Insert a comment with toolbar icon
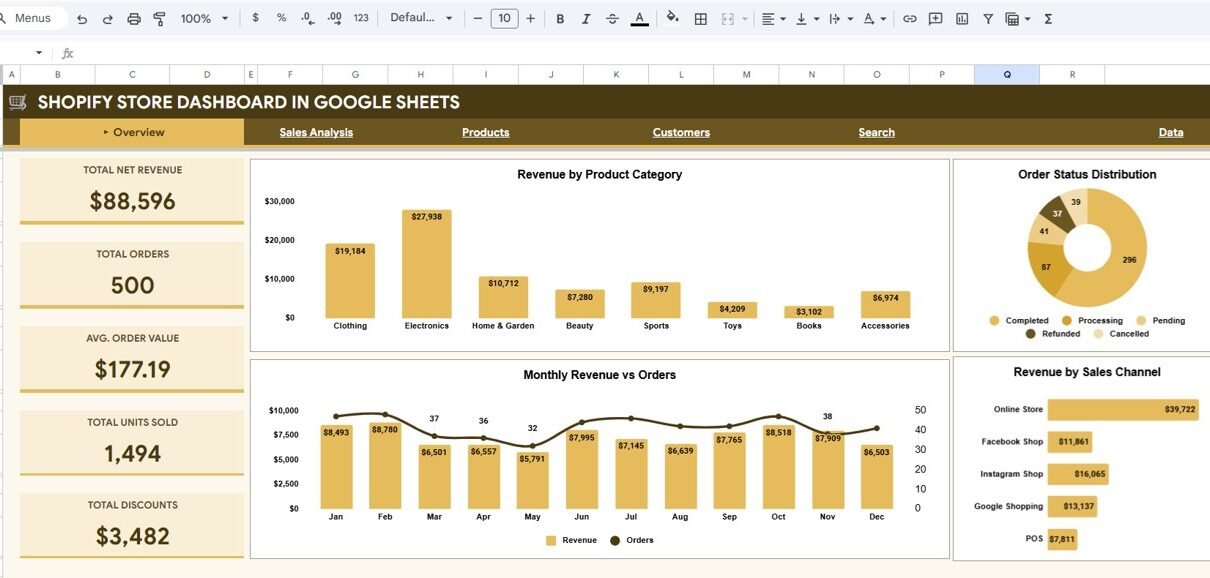 (x=936, y=19)
